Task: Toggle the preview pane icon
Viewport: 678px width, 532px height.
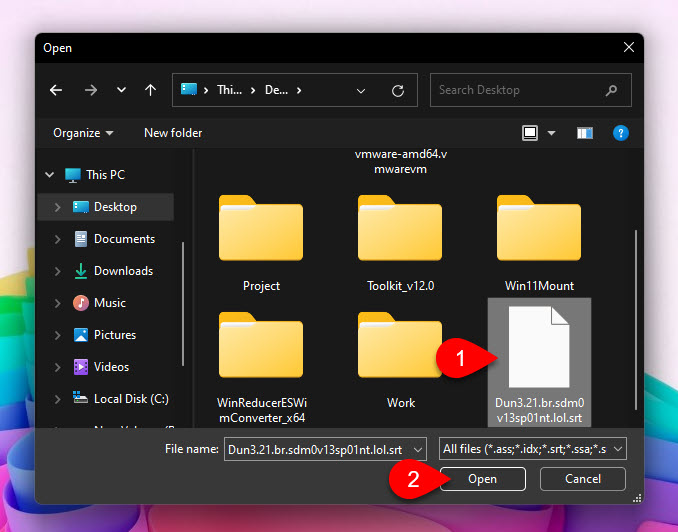Action: pos(585,133)
